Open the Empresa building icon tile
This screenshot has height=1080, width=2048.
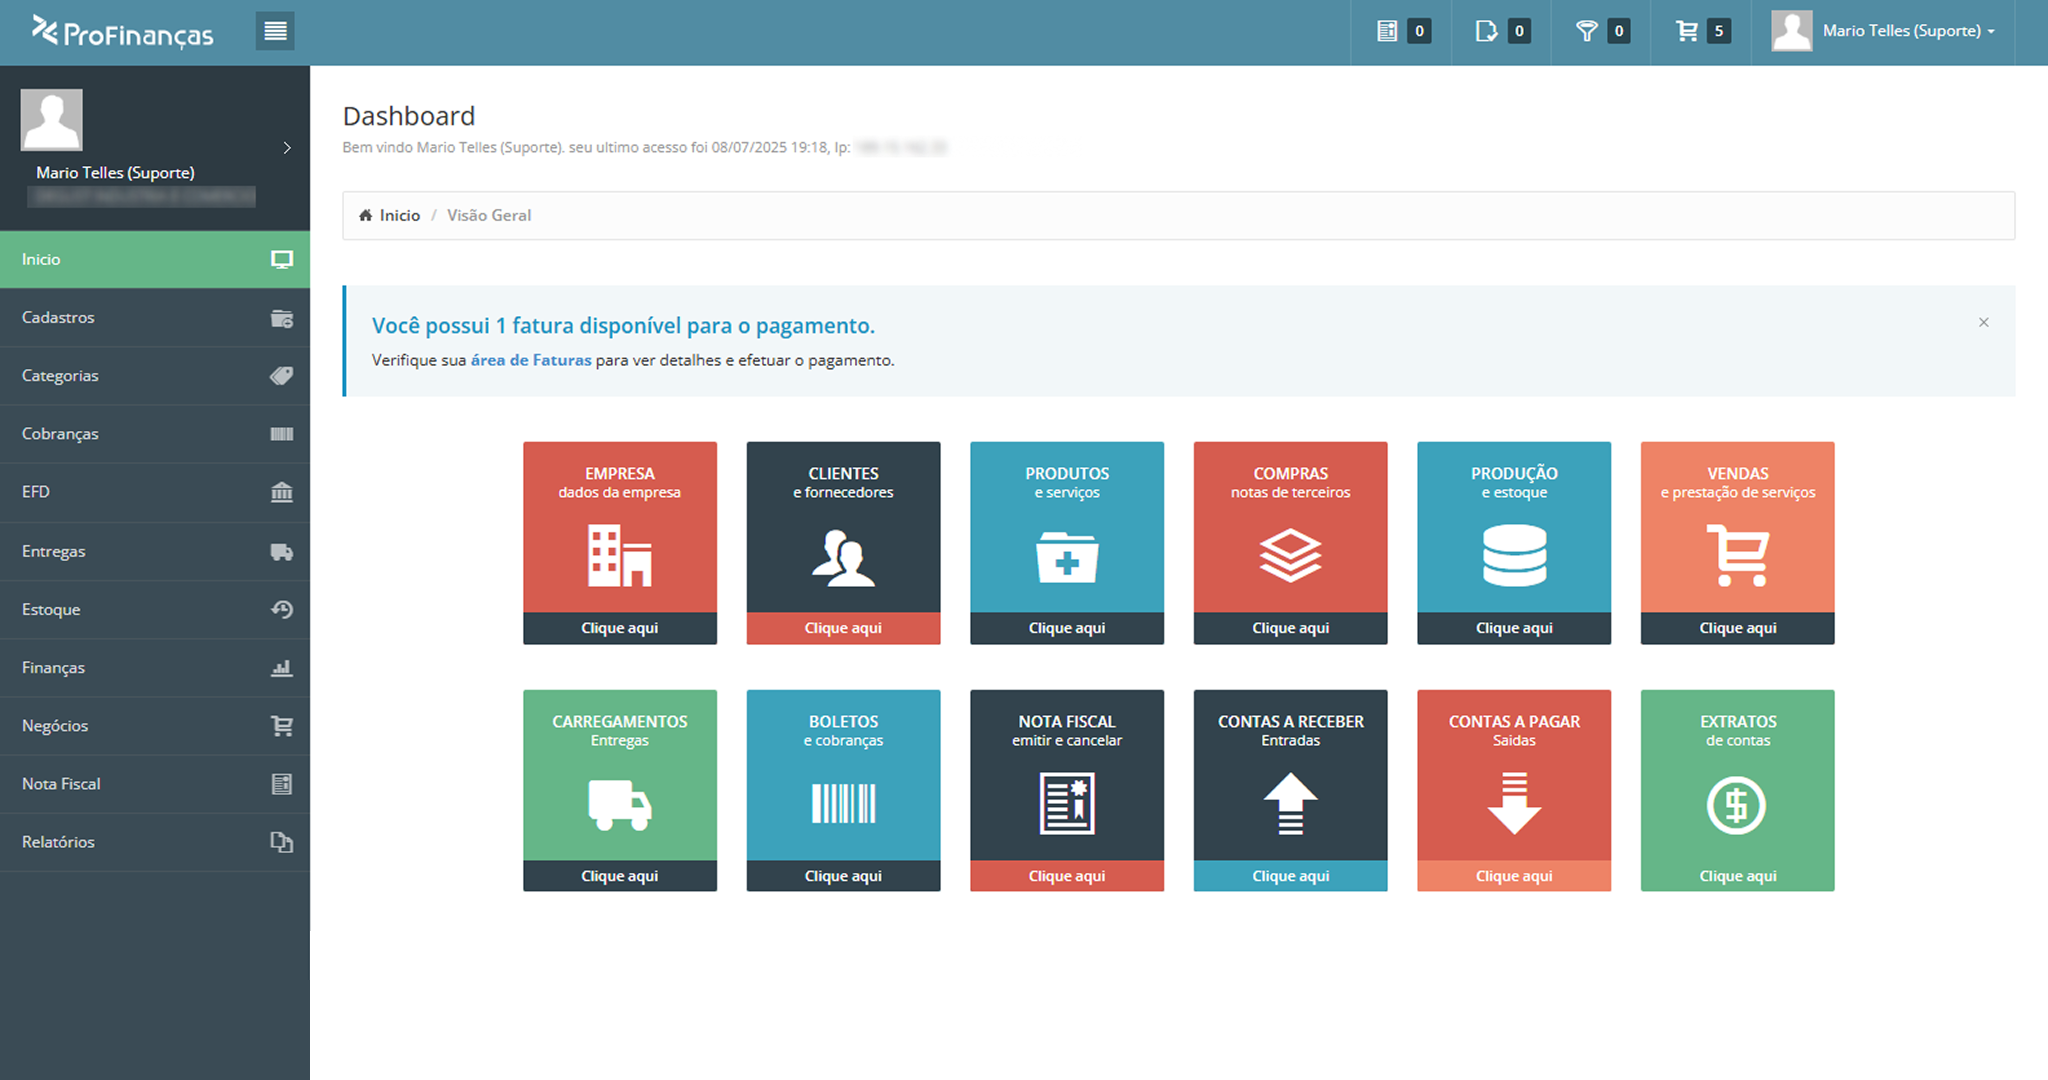point(619,555)
